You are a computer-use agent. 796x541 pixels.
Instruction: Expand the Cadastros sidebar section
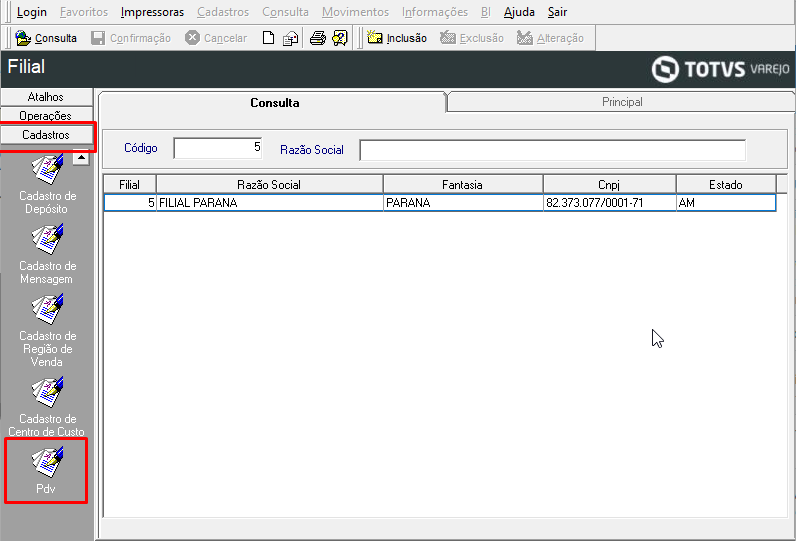47,135
